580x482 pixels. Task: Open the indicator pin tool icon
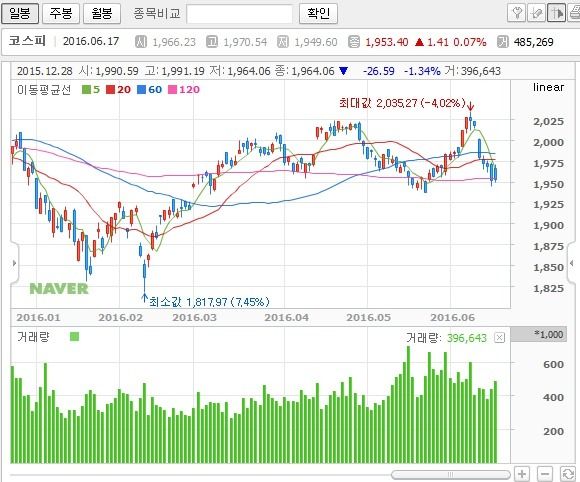pyautogui.click(x=517, y=13)
